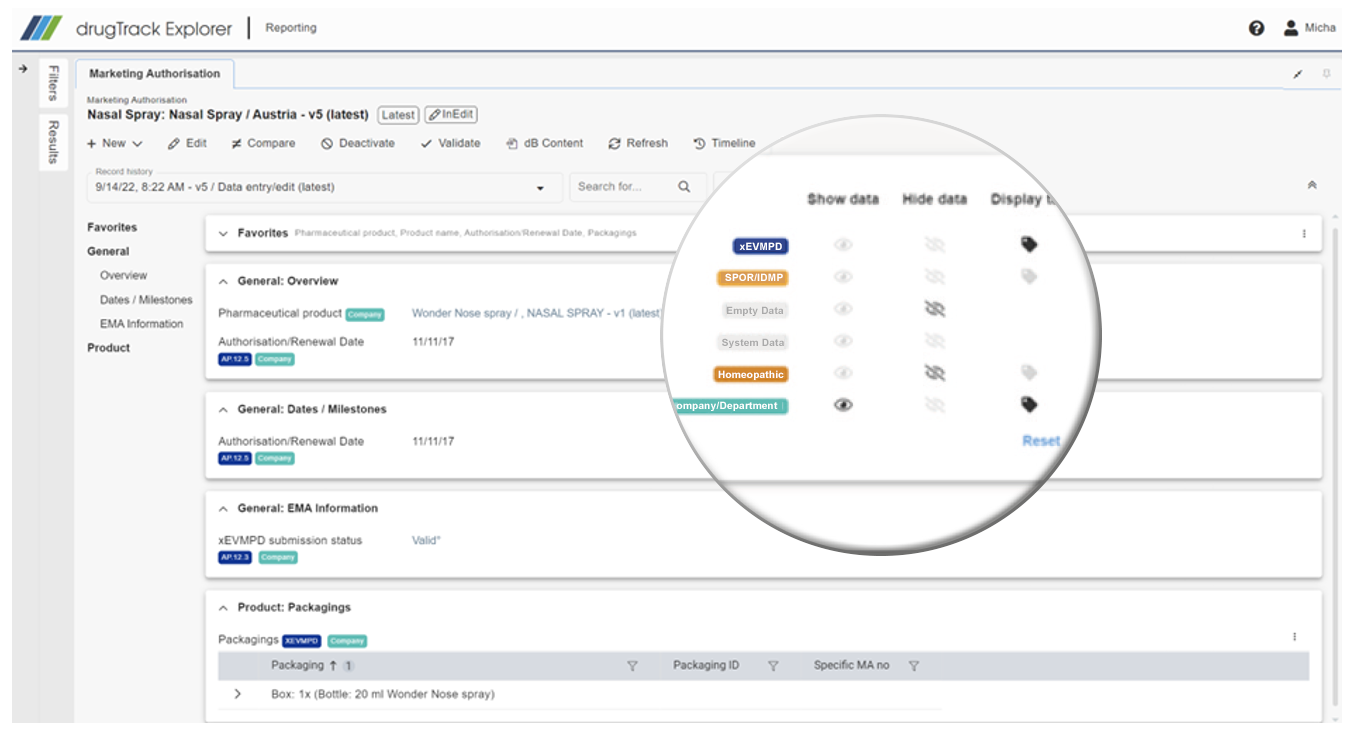Open dB Content from toolbar
The image size is (1352, 733).
pyautogui.click(x=544, y=143)
